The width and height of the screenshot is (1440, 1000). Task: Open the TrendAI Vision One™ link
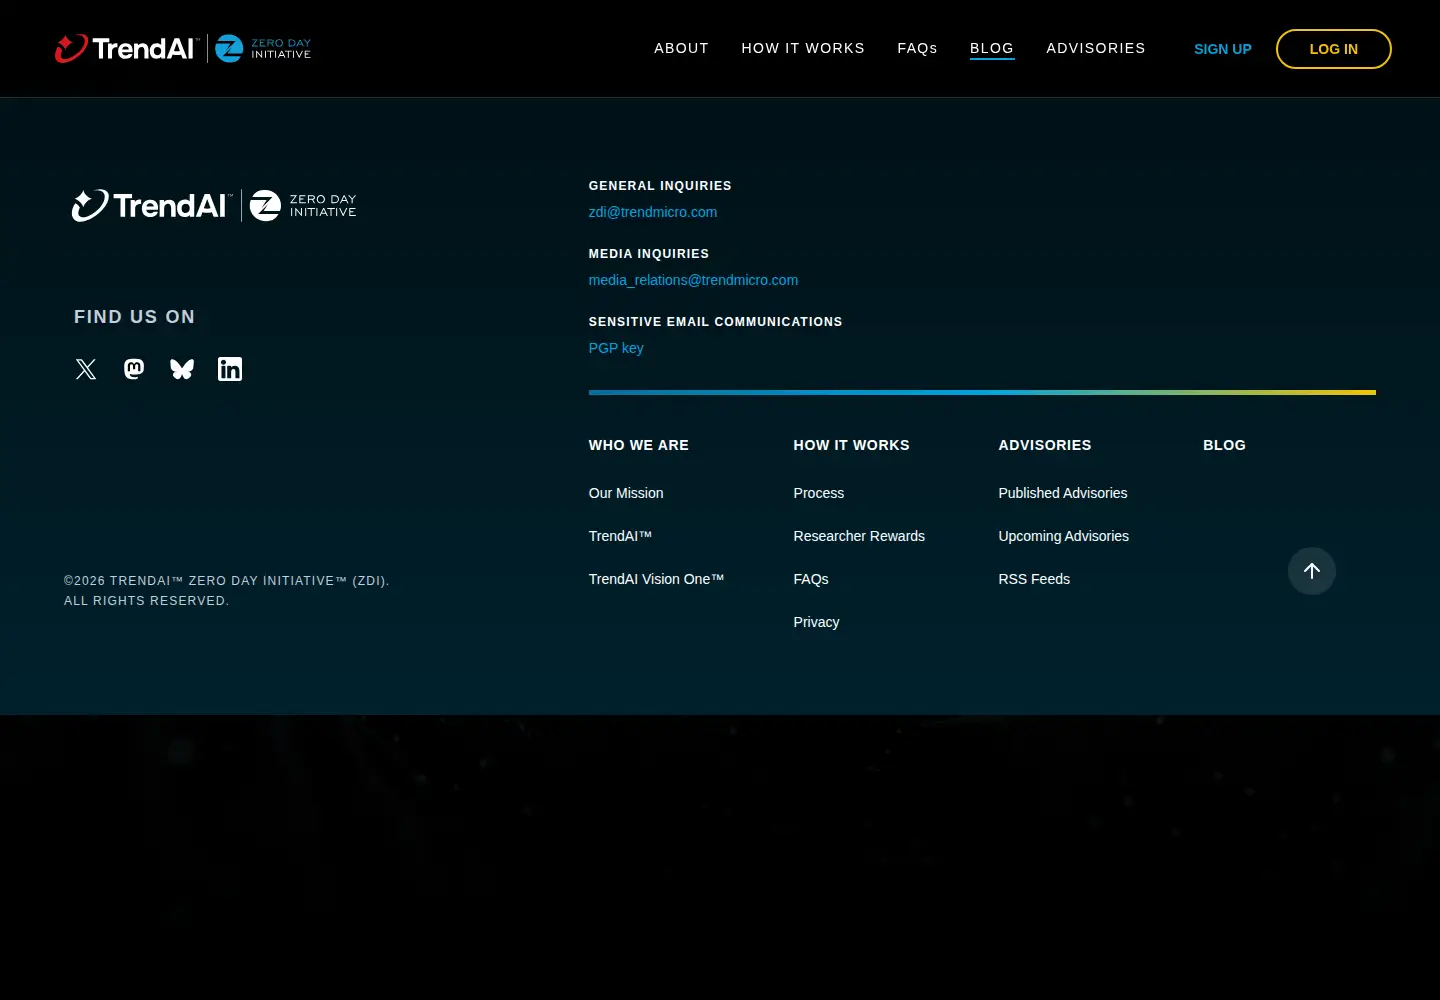(x=656, y=579)
